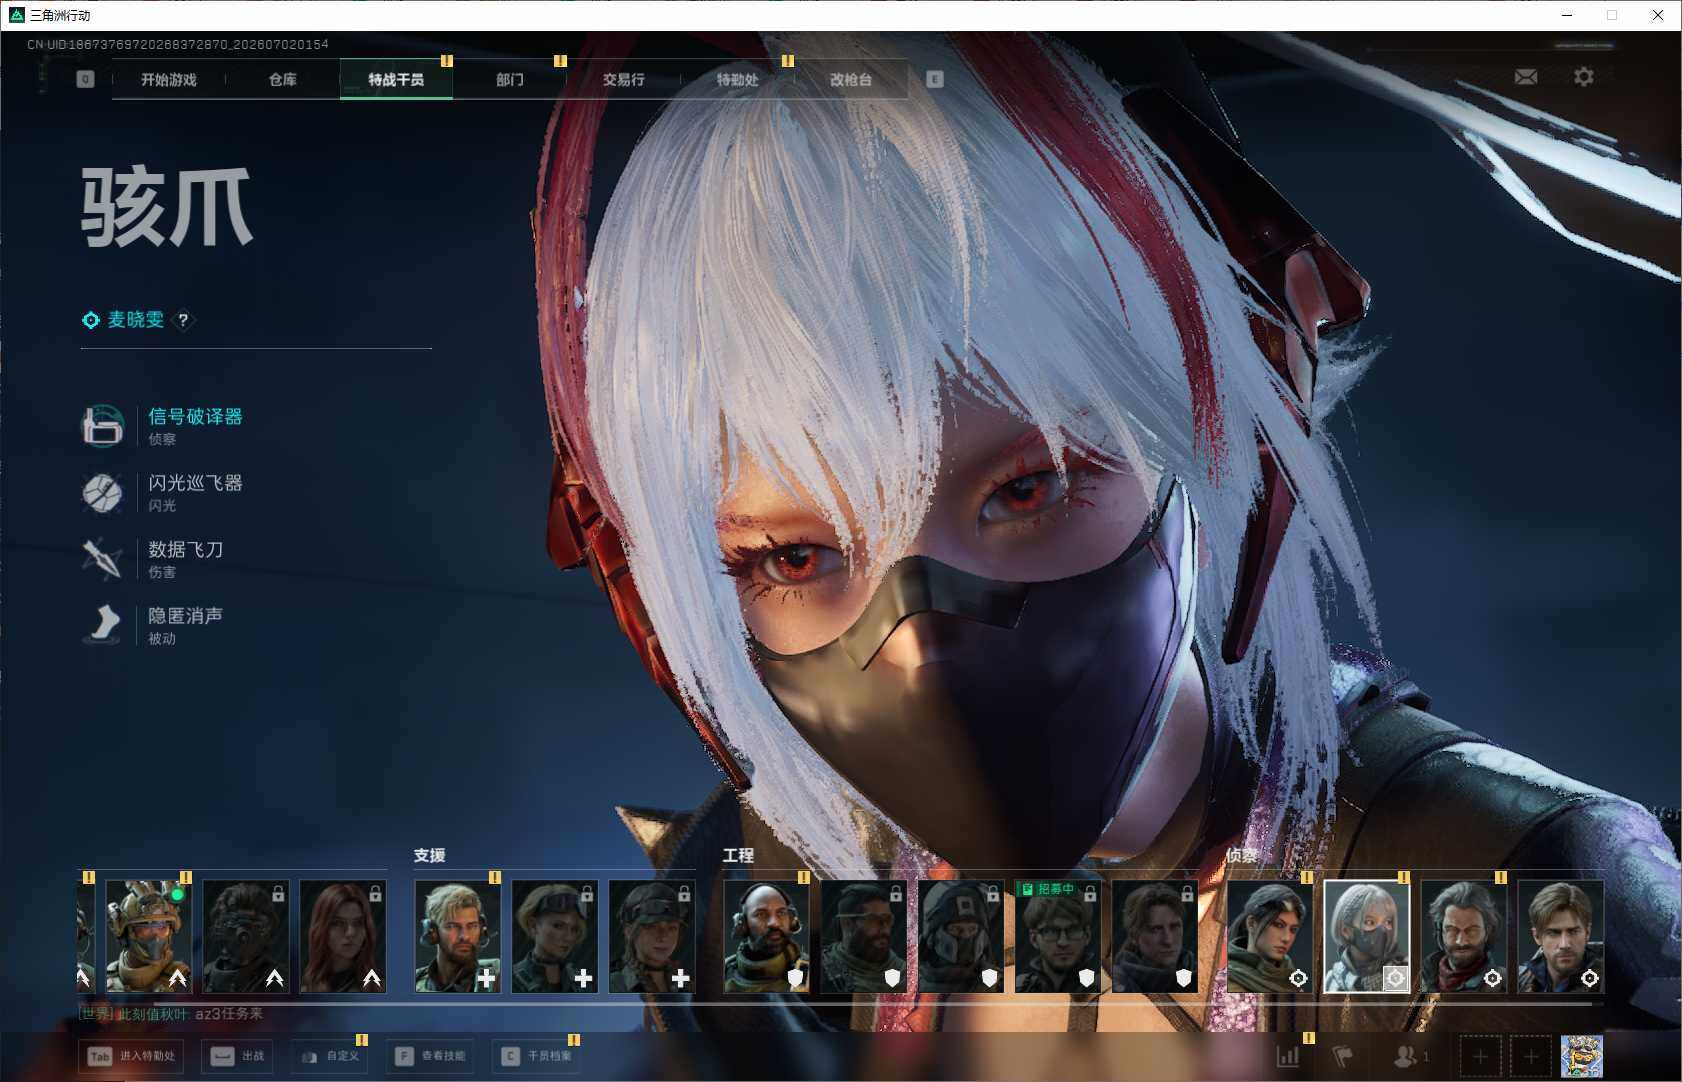This screenshot has width=1682, height=1082.
Task: Switch to the 改枪台 tab
Action: (x=851, y=80)
